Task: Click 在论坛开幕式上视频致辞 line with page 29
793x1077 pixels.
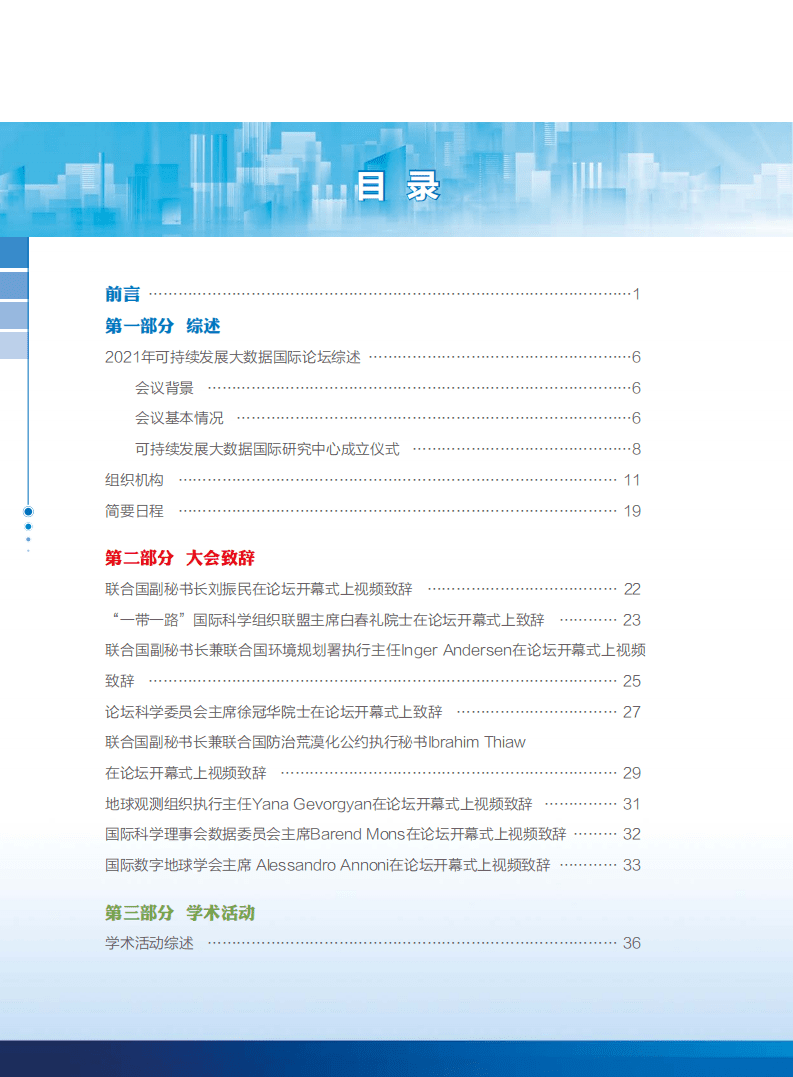Action: coord(373,773)
